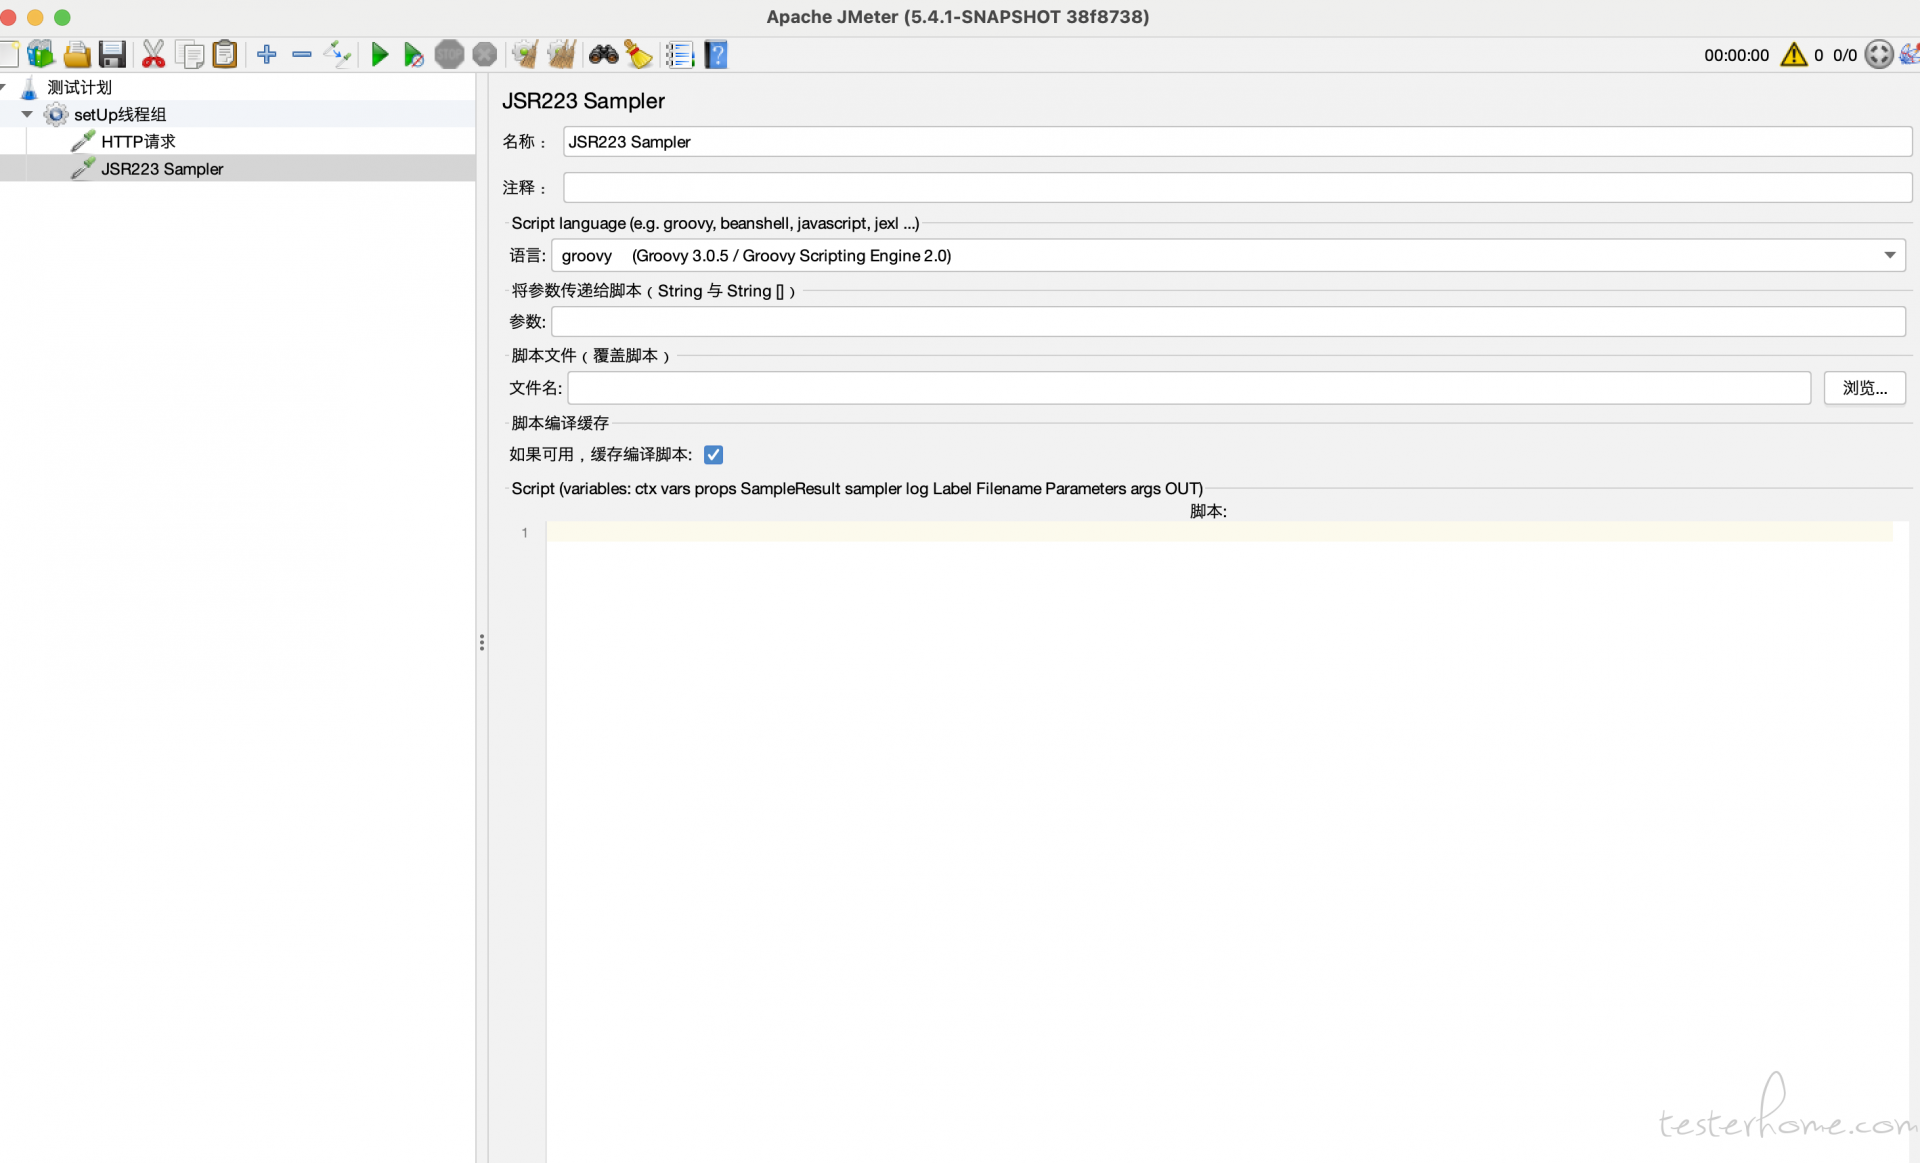This screenshot has width=1920, height=1163.
Task: Click the 注释 comment input field
Action: click(1237, 187)
